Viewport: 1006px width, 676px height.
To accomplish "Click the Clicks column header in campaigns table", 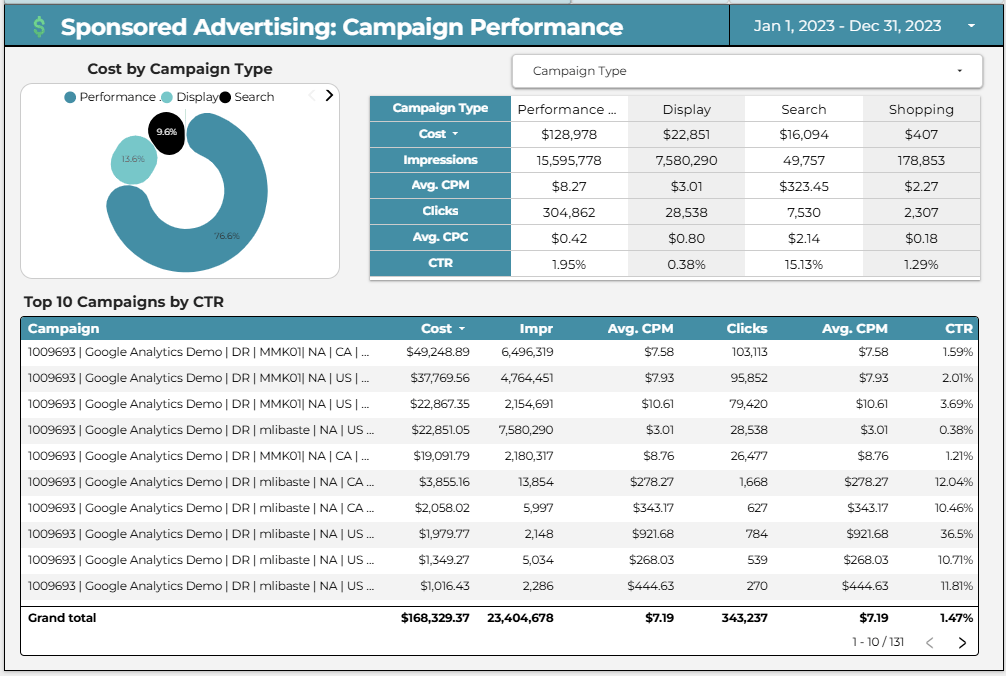I will click(x=747, y=328).
